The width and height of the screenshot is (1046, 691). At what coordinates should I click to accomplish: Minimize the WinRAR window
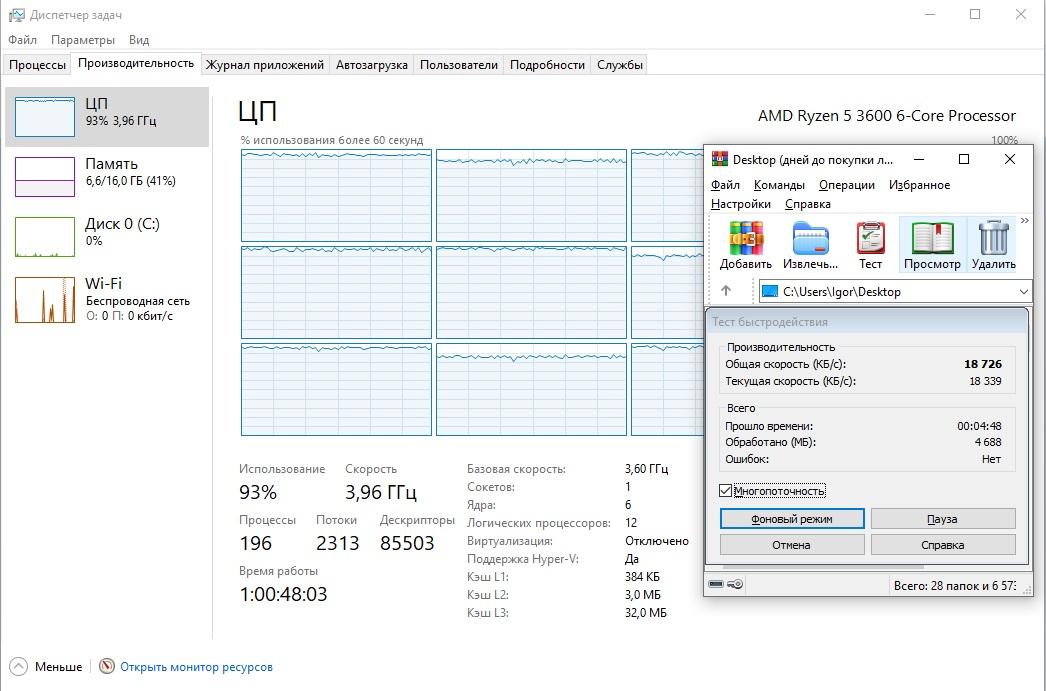pos(919,159)
